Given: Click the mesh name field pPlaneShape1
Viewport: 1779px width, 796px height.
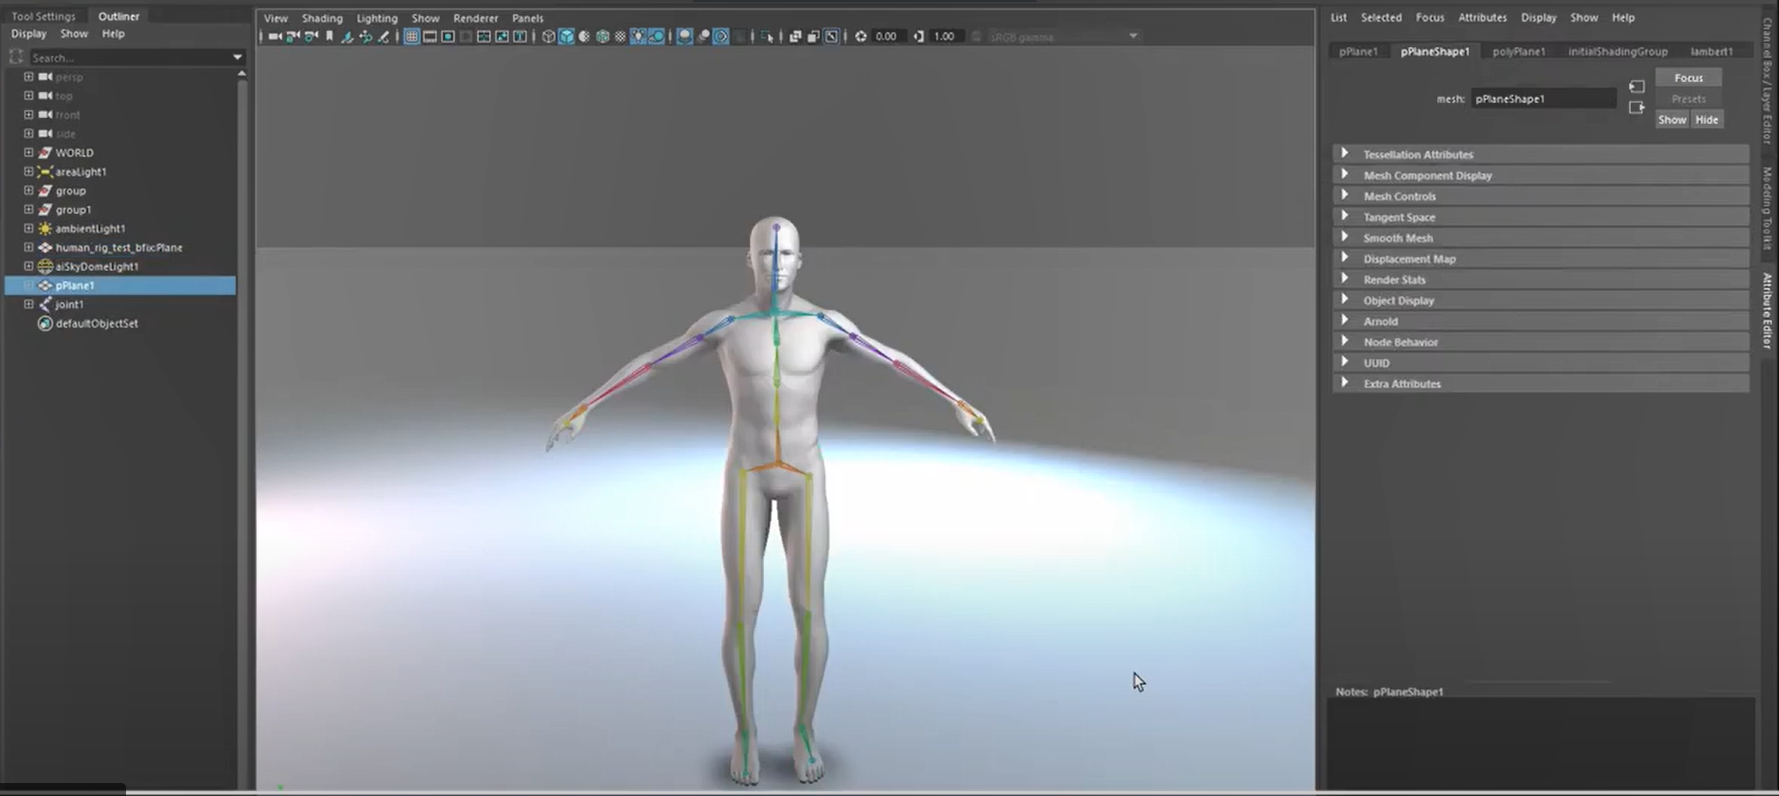Looking at the screenshot, I should point(1542,99).
